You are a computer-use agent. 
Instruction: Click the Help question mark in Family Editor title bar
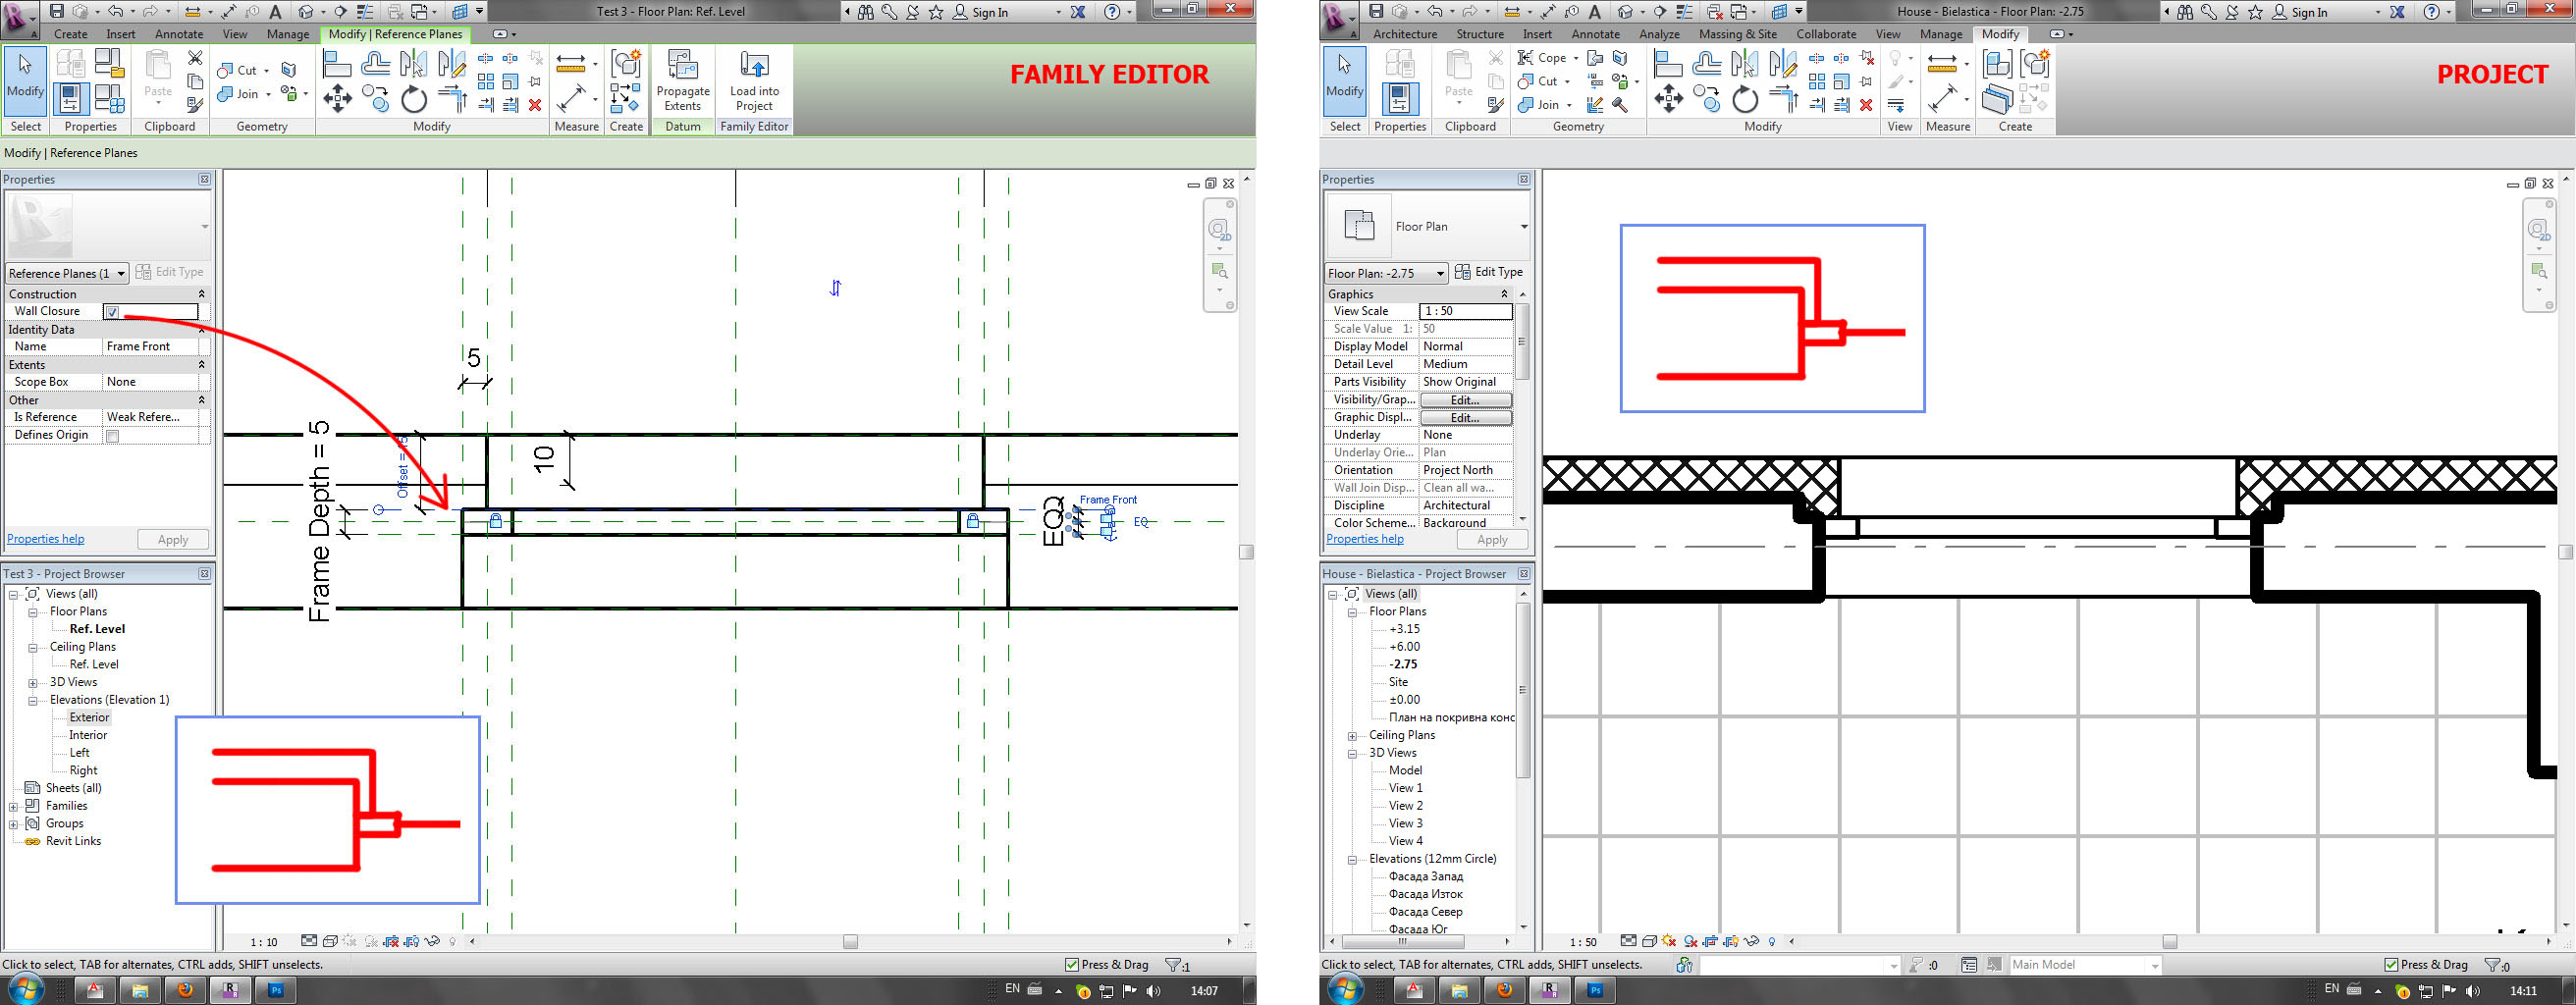[1112, 12]
